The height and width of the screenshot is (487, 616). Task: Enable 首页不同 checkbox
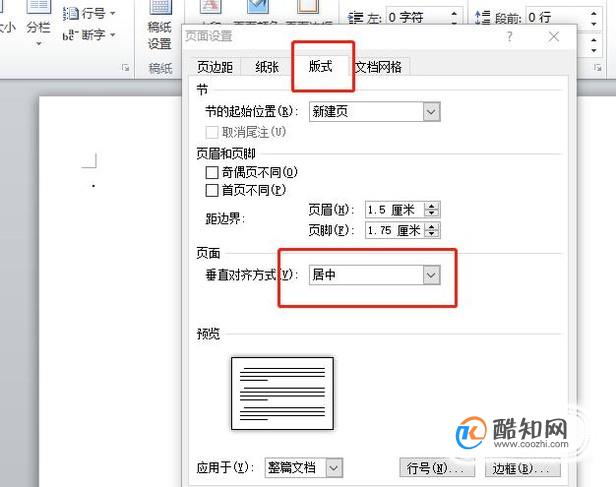point(212,190)
